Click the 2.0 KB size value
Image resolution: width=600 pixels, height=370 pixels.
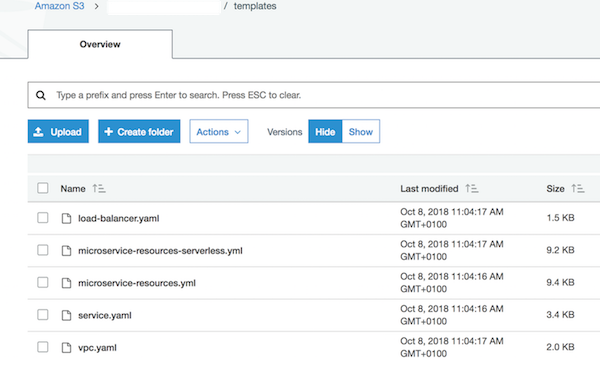click(x=561, y=347)
